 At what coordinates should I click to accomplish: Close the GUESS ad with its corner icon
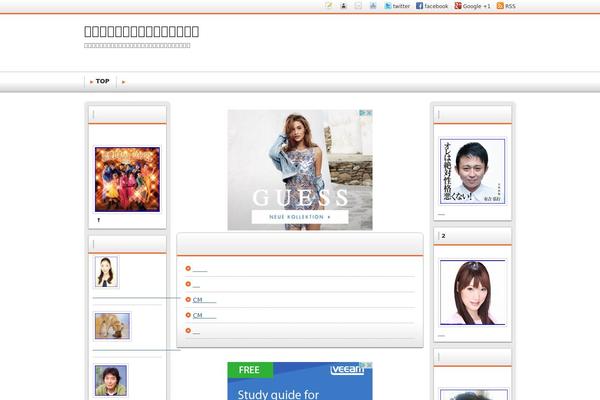click(x=369, y=113)
